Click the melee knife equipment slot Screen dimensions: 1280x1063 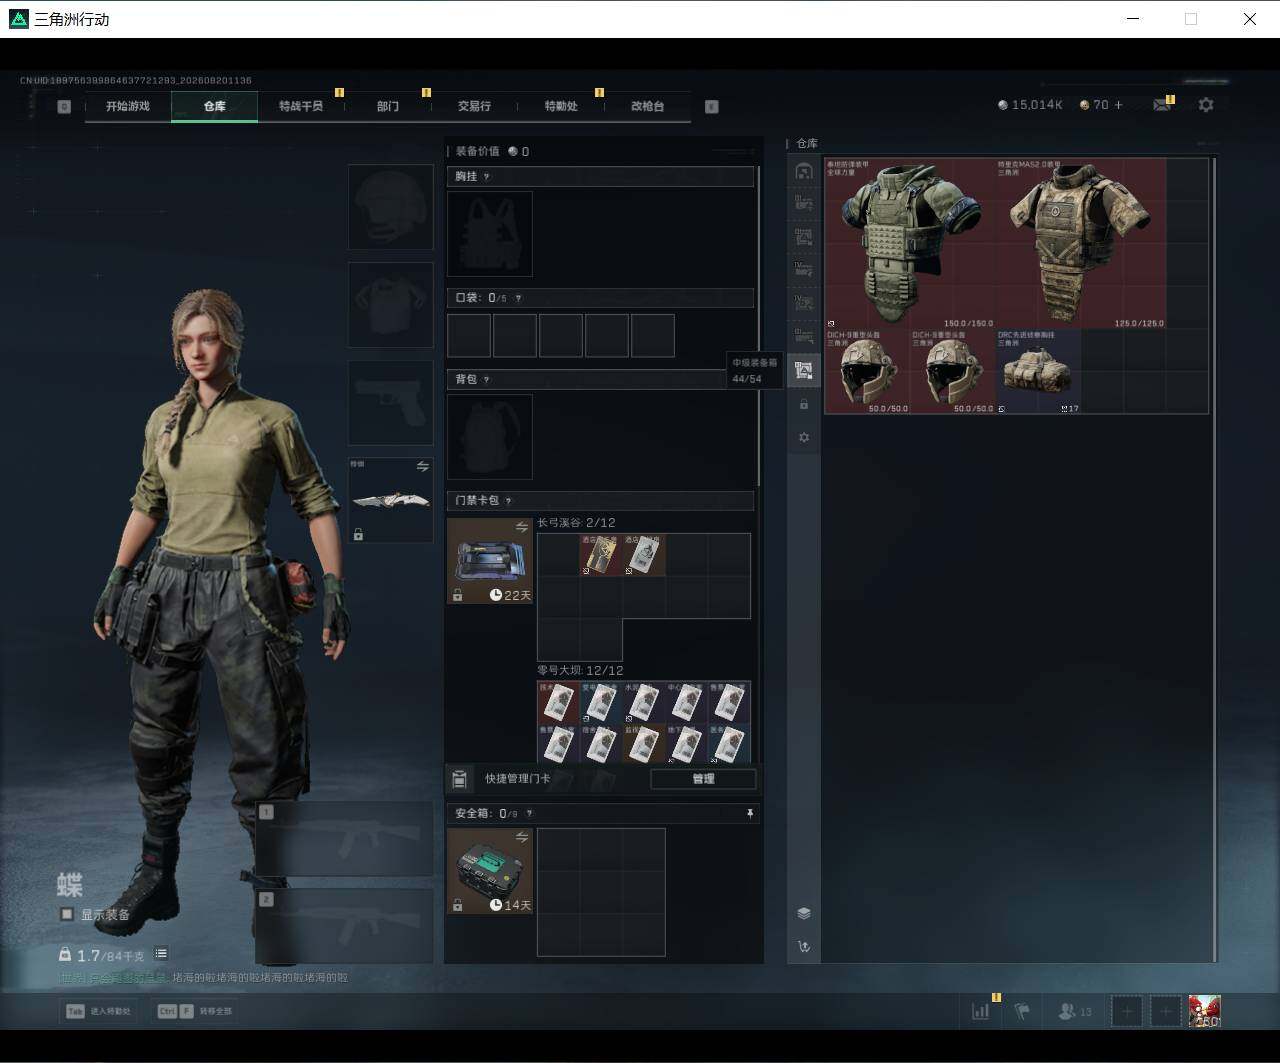click(390, 500)
